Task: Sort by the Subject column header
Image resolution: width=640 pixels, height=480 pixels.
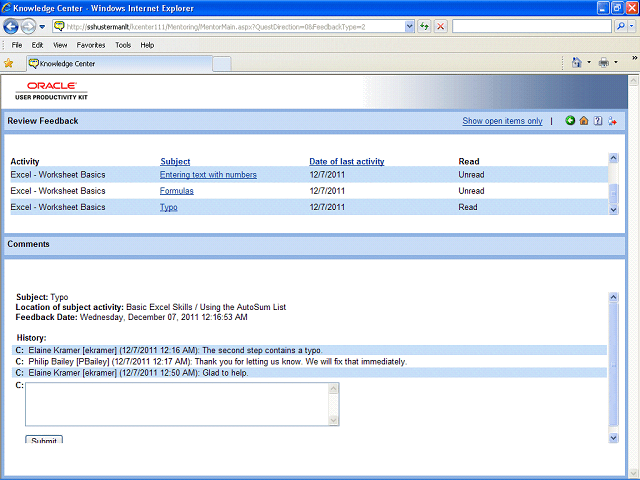Action: pyautogui.click(x=175, y=161)
